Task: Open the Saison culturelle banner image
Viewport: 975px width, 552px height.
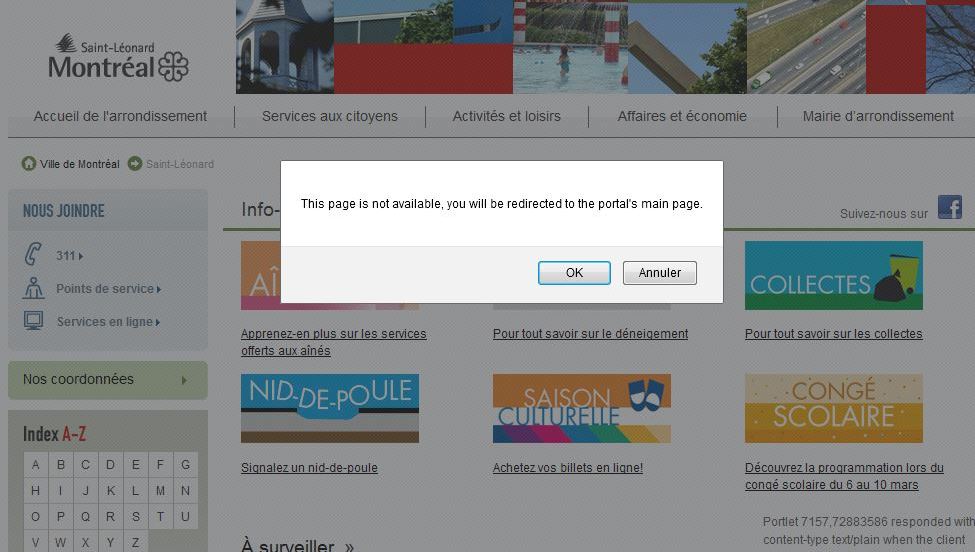Action: coord(581,408)
